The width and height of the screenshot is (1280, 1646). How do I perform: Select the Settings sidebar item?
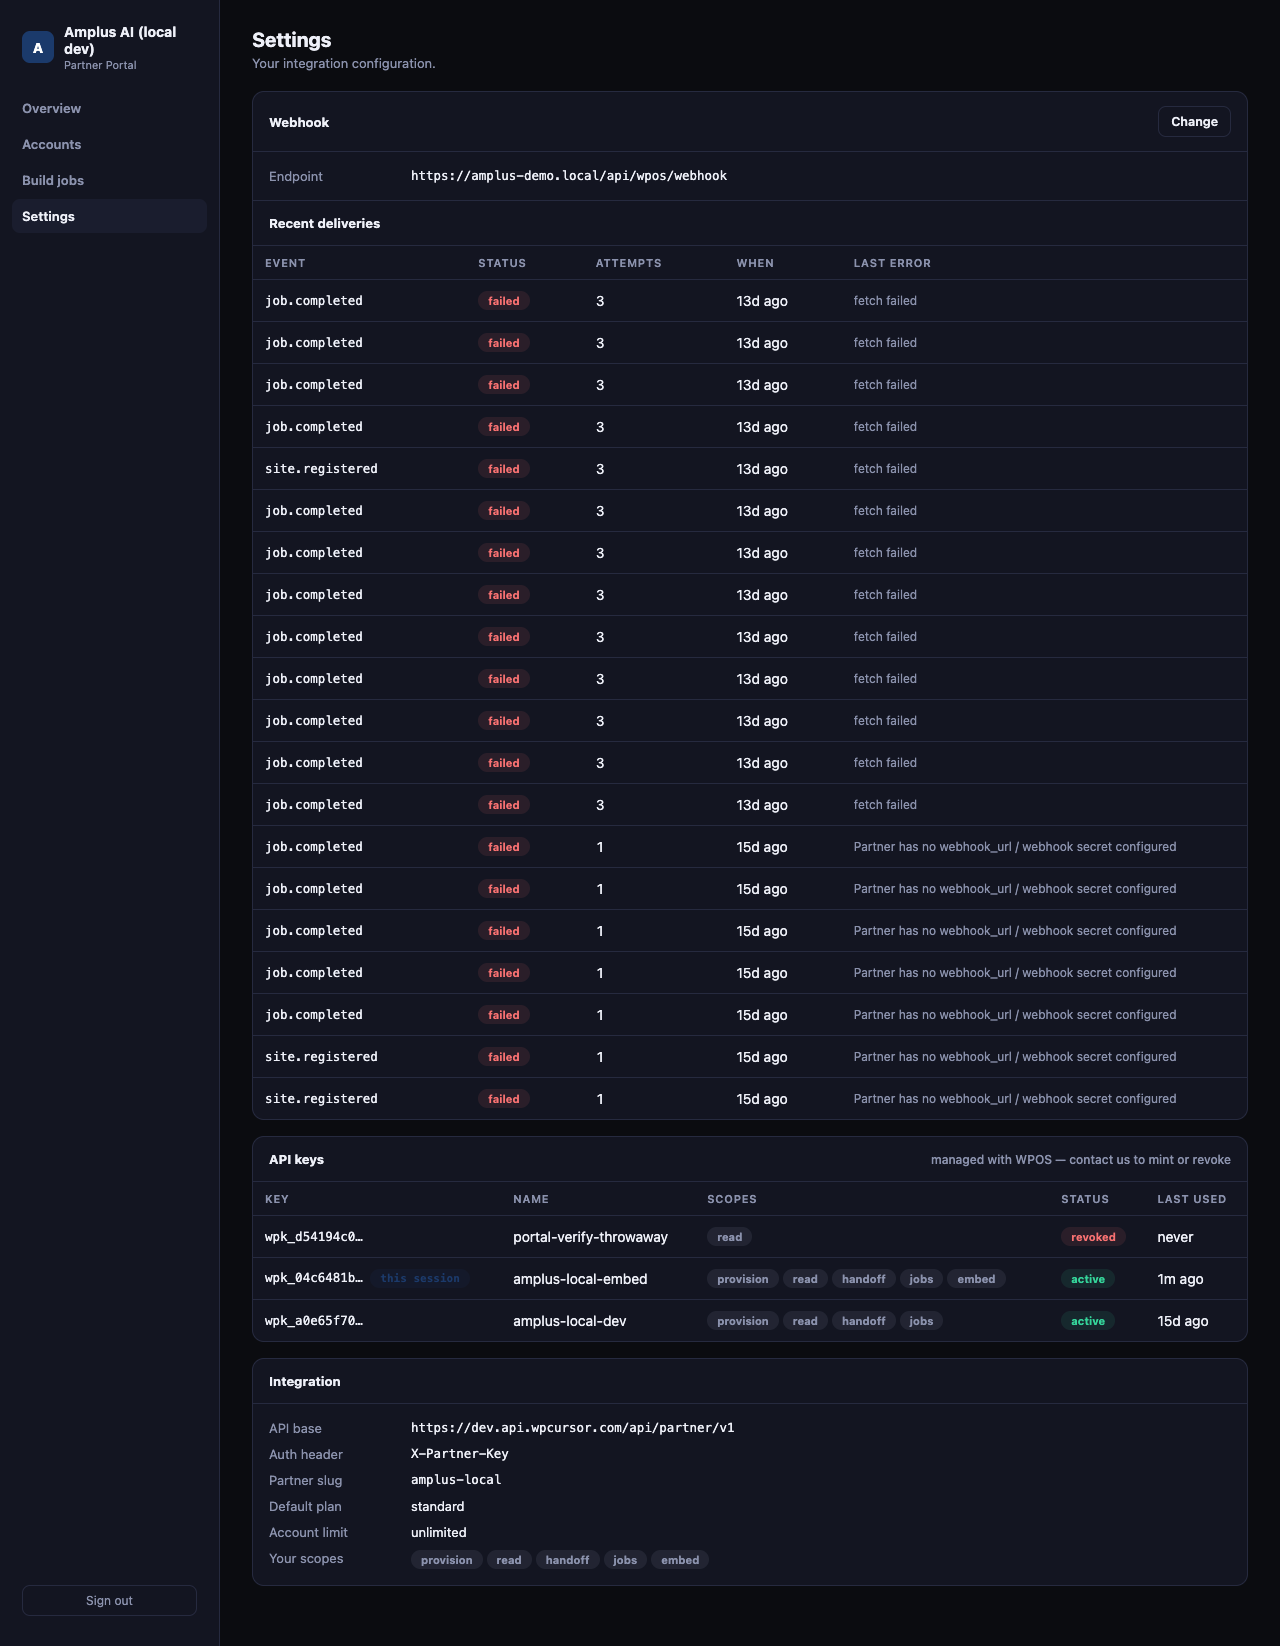[x=109, y=216]
